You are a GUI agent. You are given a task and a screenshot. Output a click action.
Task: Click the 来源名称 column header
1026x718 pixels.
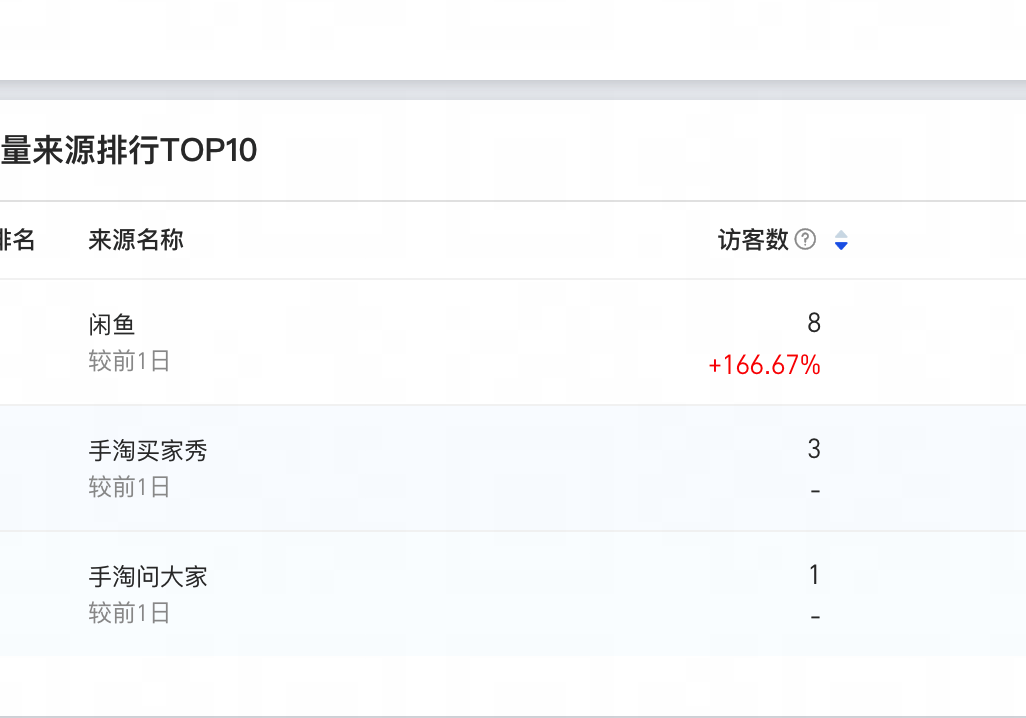pyautogui.click(x=136, y=240)
